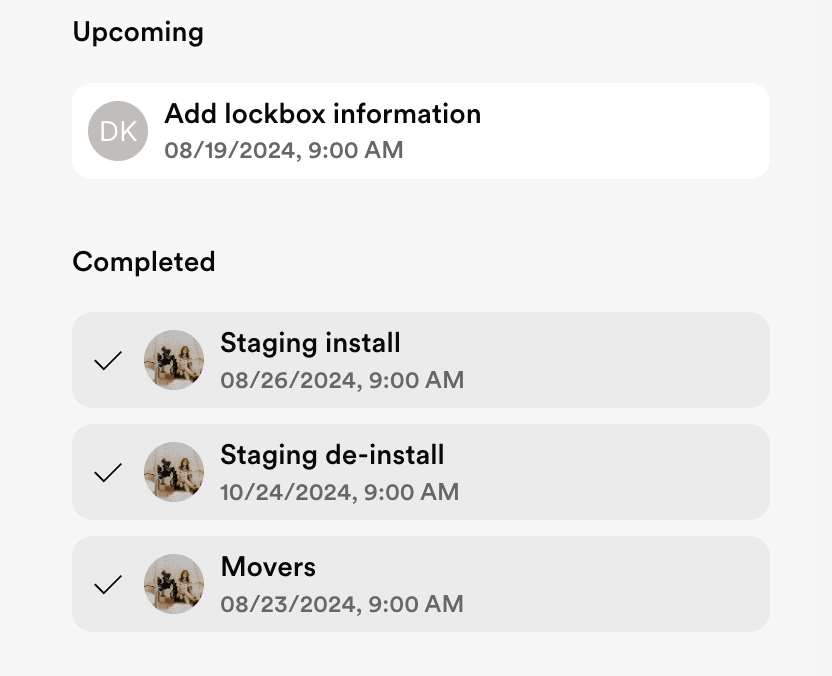Click the Completed section heading
The image size is (832, 676).
(x=144, y=262)
